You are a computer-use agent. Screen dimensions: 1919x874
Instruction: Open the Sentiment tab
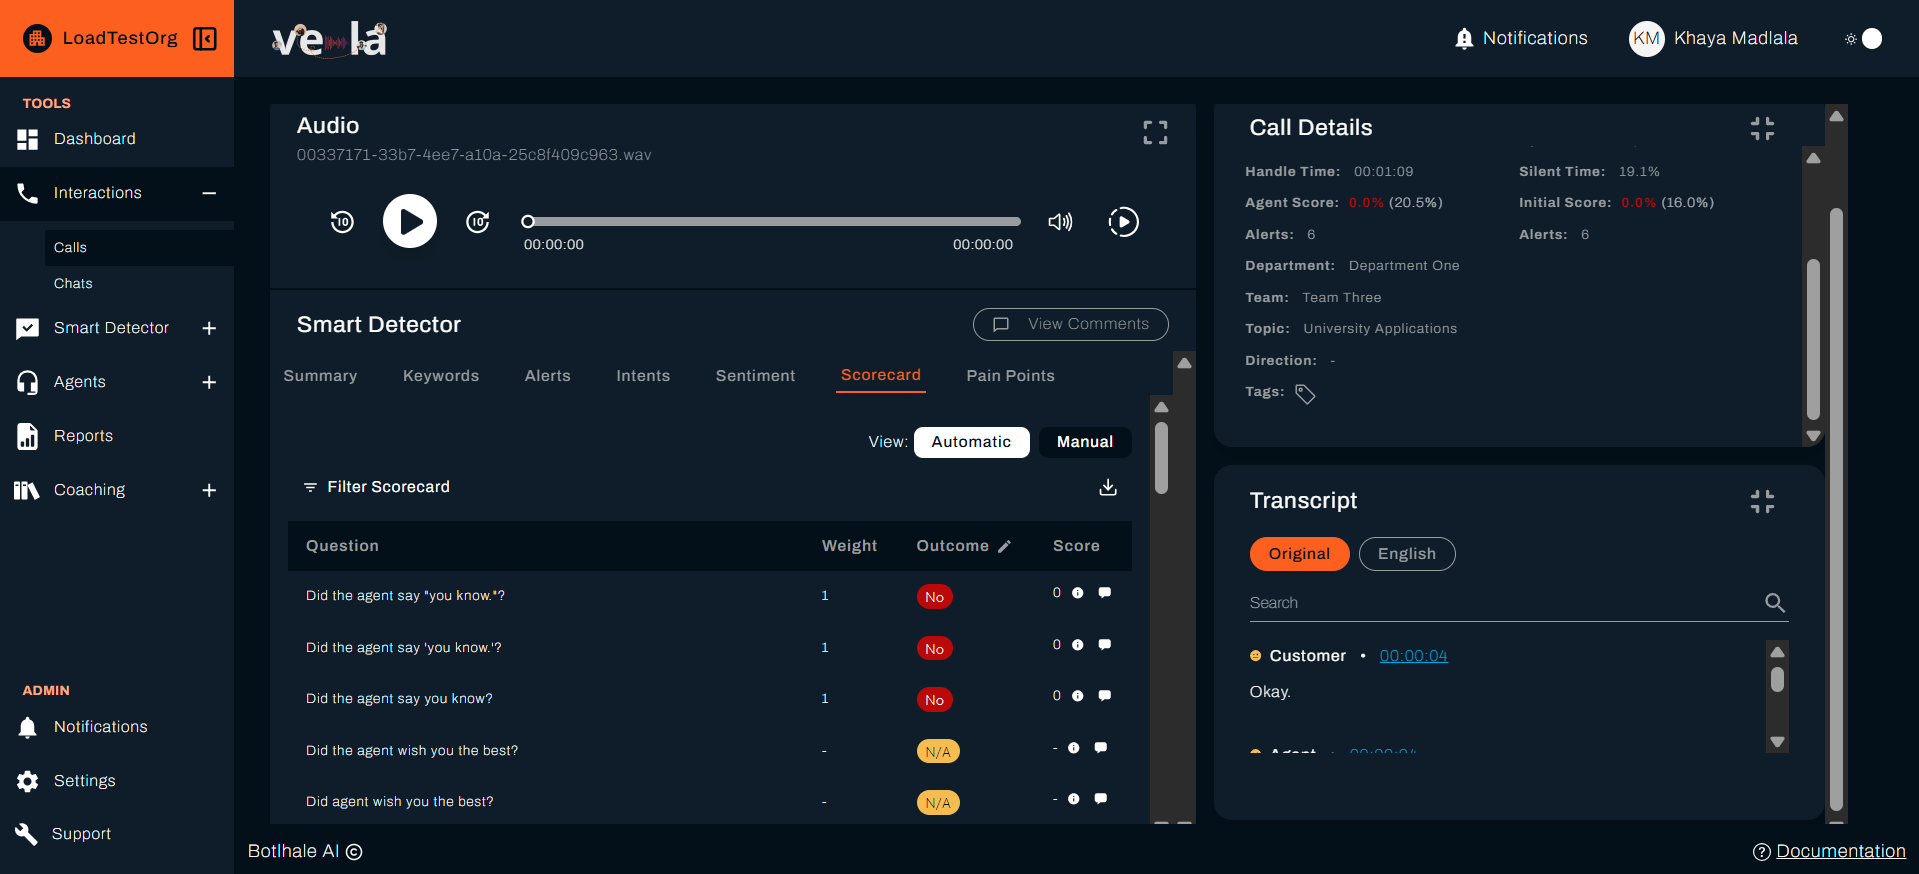[755, 376]
